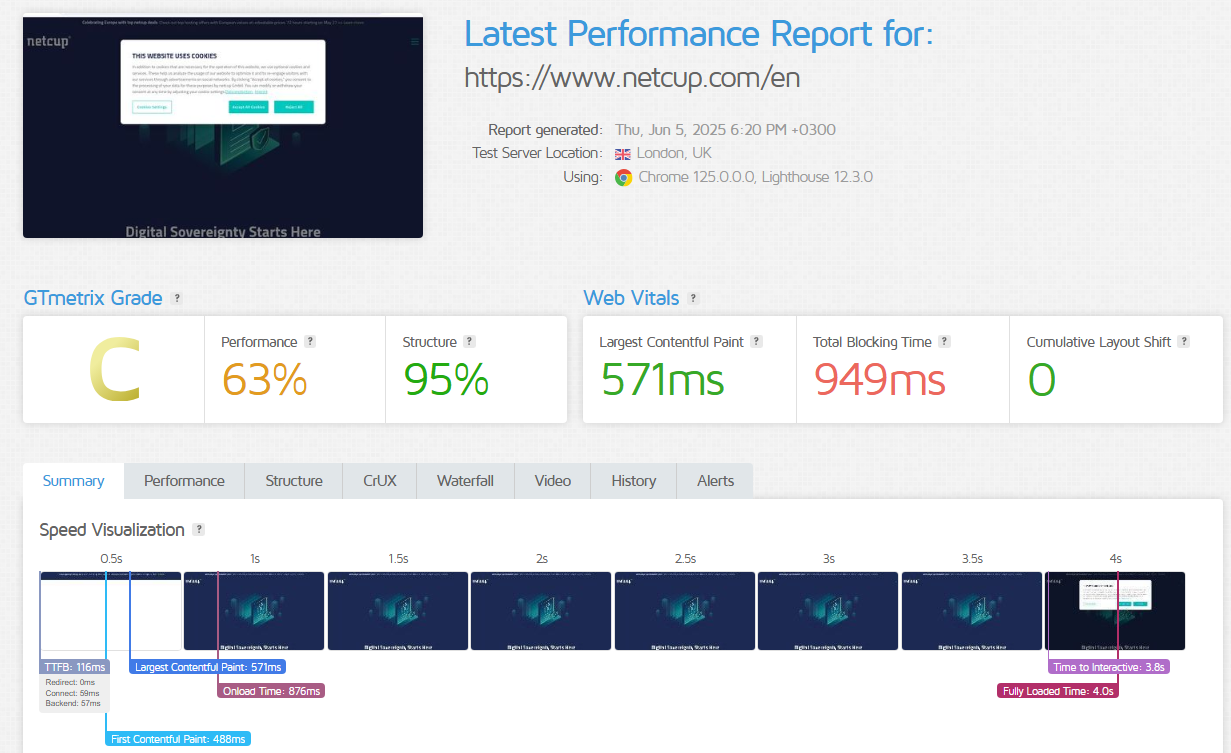Image resolution: width=1231 pixels, height=753 pixels.
Task: Click the 2.5s filmstrip frame
Action: coord(685,611)
